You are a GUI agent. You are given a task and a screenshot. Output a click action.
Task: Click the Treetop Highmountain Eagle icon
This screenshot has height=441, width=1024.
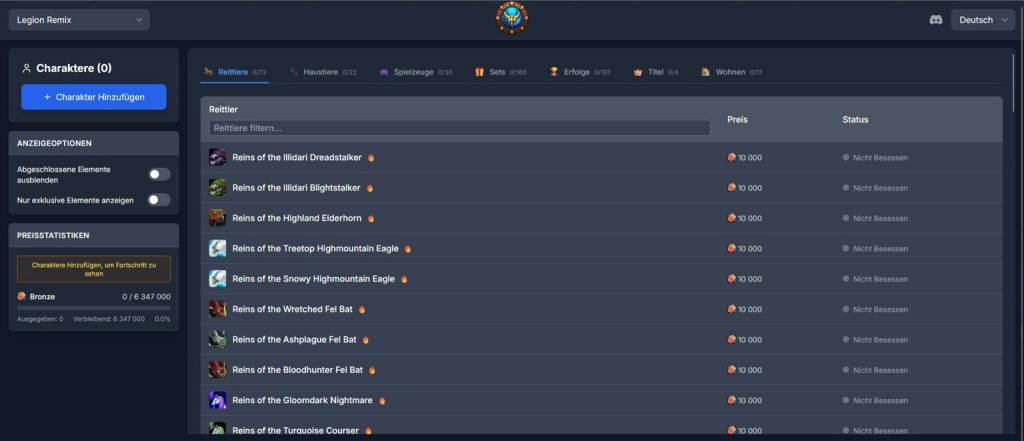[217, 249]
